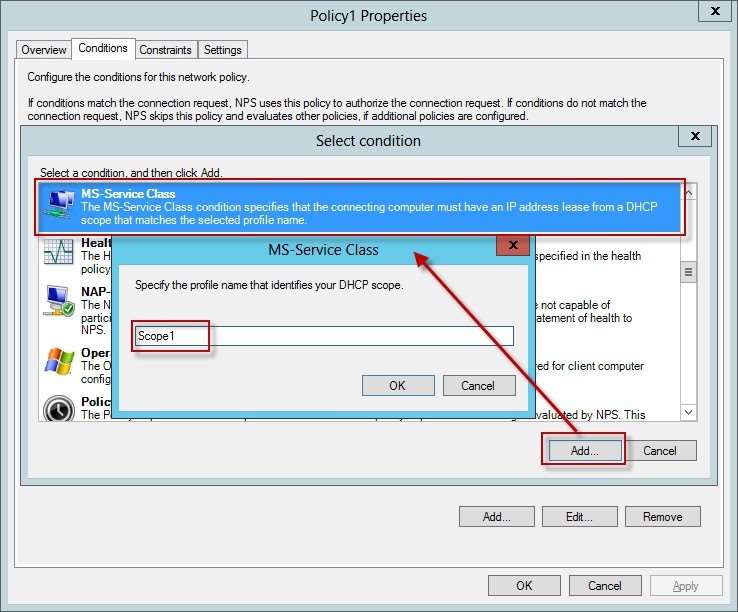Switch to the Overview tab

pos(44,49)
